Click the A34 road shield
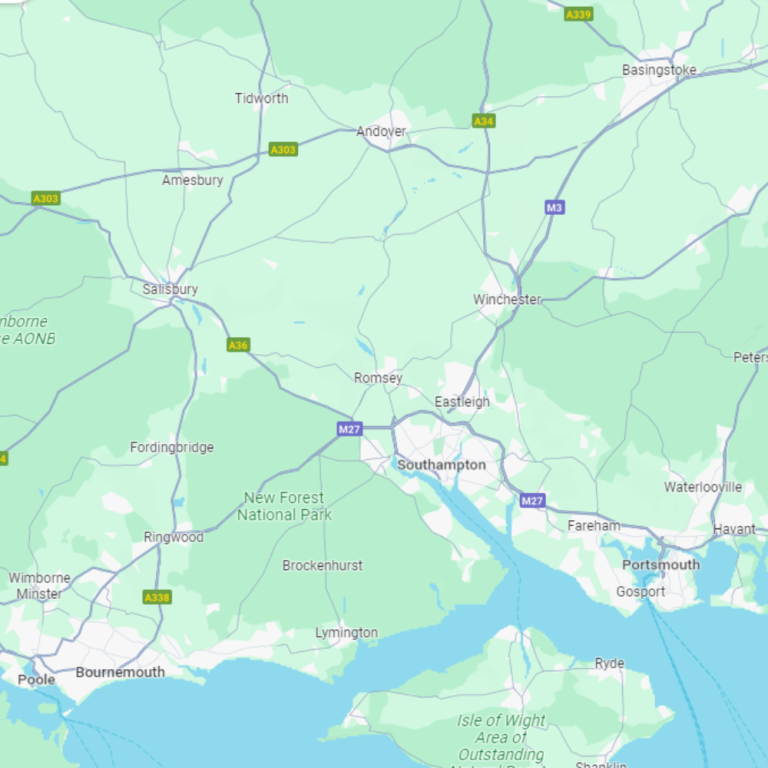 click(483, 121)
